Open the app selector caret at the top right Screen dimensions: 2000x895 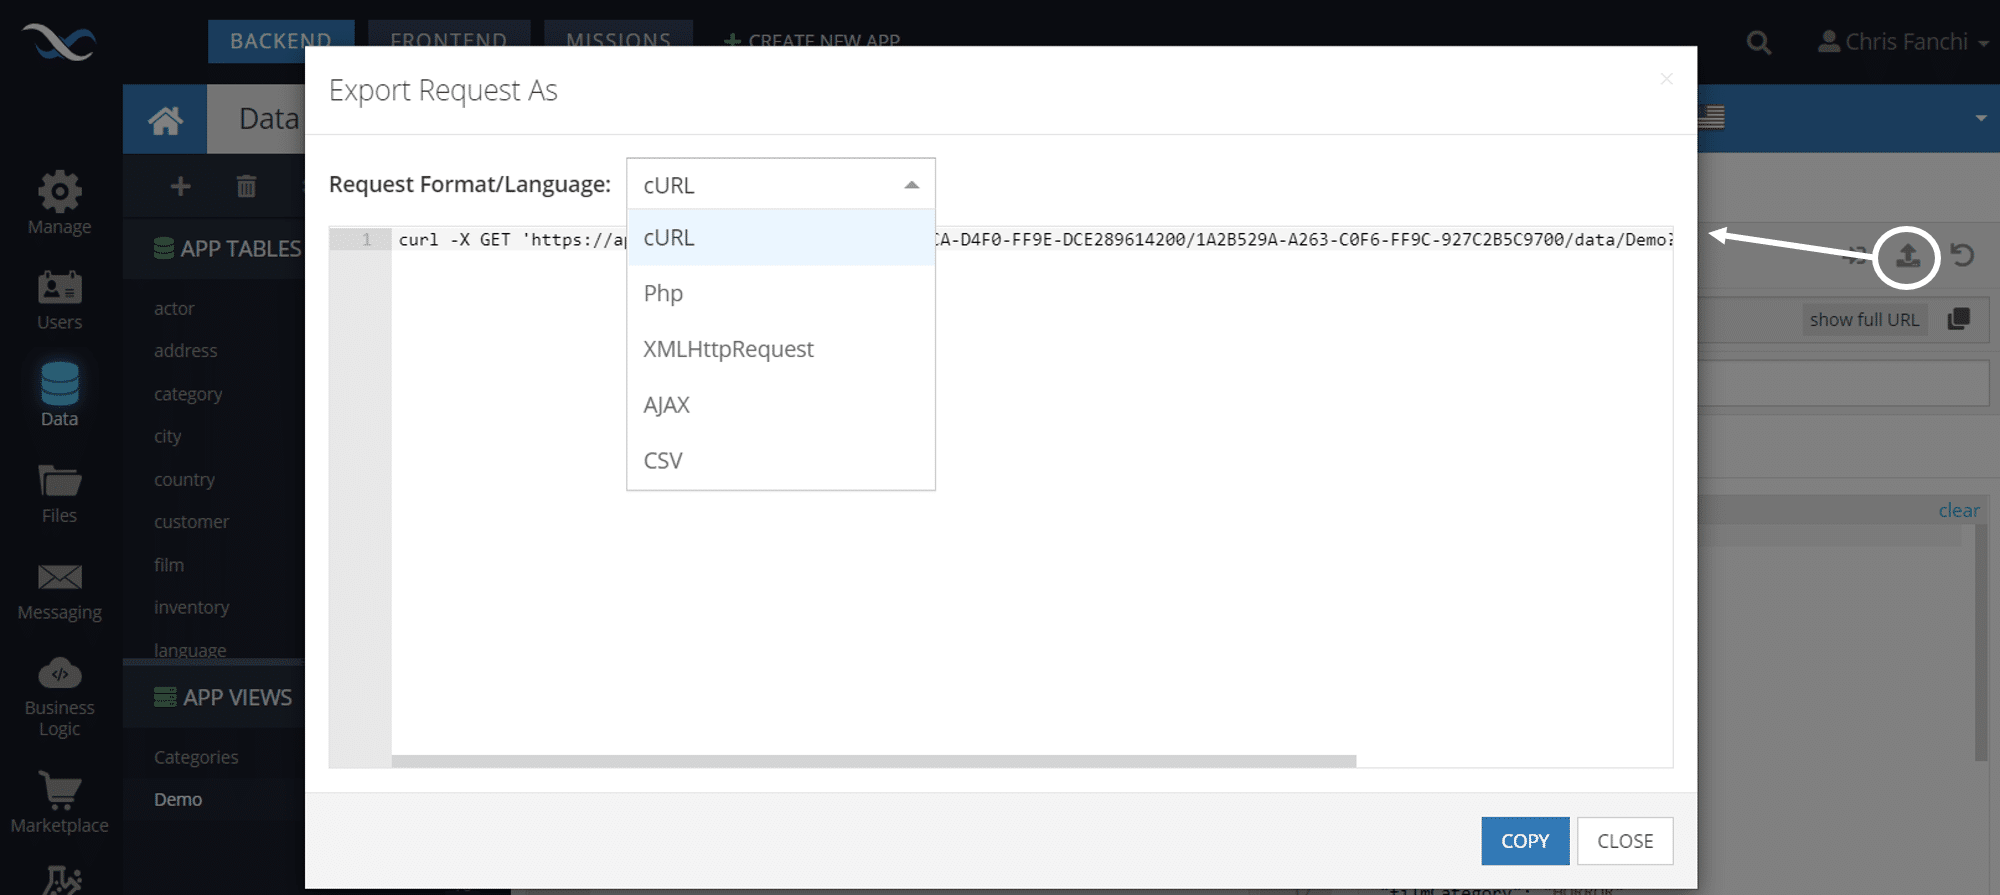(x=1981, y=118)
